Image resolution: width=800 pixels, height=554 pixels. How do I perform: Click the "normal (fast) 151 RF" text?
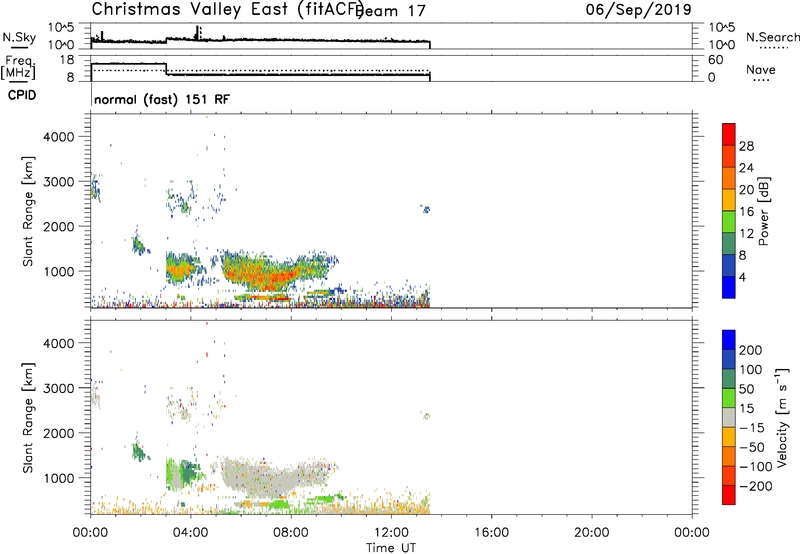pyautogui.click(x=162, y=99)
